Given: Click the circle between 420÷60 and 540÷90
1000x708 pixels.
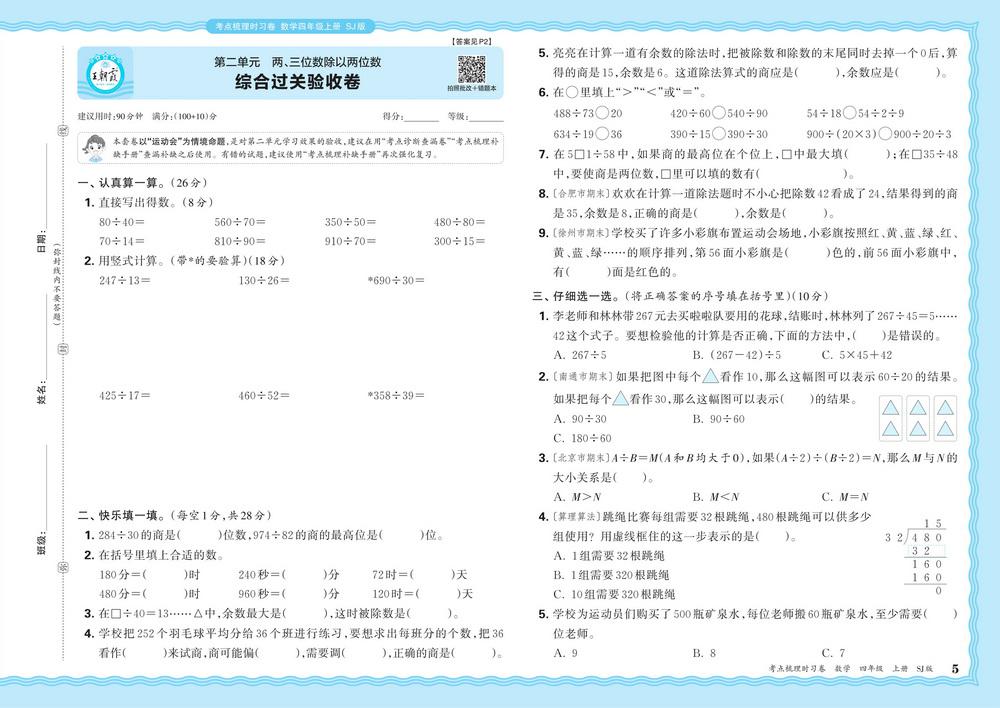Looking at the screenshot, I should tap(718, 113).
